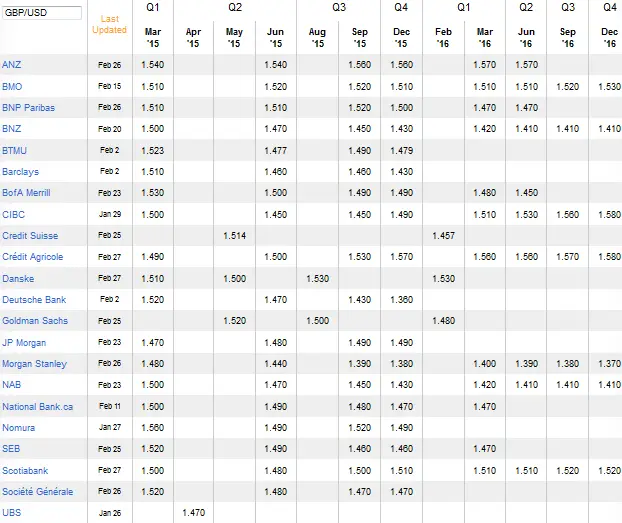Click the Jun '15 column header

click(275, 38)
